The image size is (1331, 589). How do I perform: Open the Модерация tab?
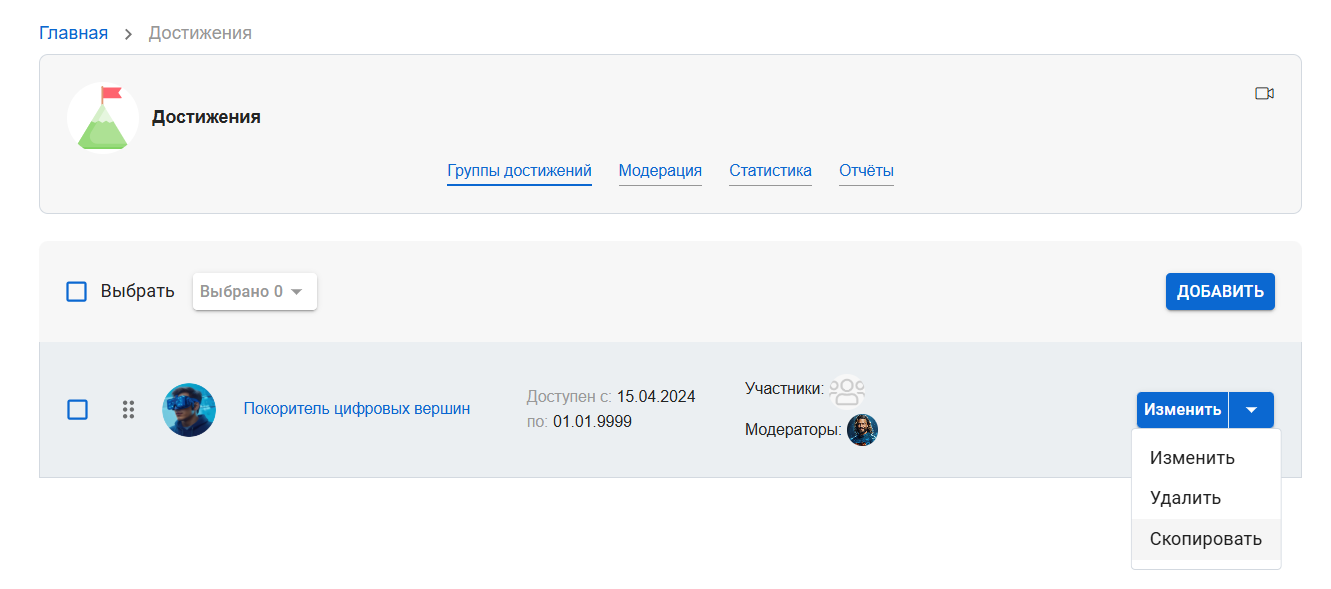coord(660,171)
